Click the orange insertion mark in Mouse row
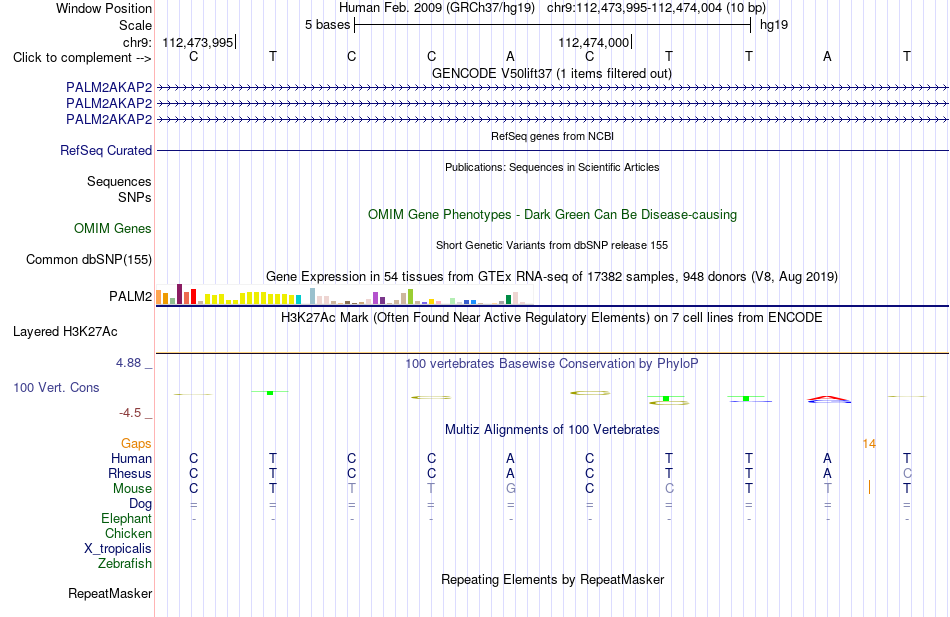The width and height of the screenshot is (950, 617). (x=869, y=487)
